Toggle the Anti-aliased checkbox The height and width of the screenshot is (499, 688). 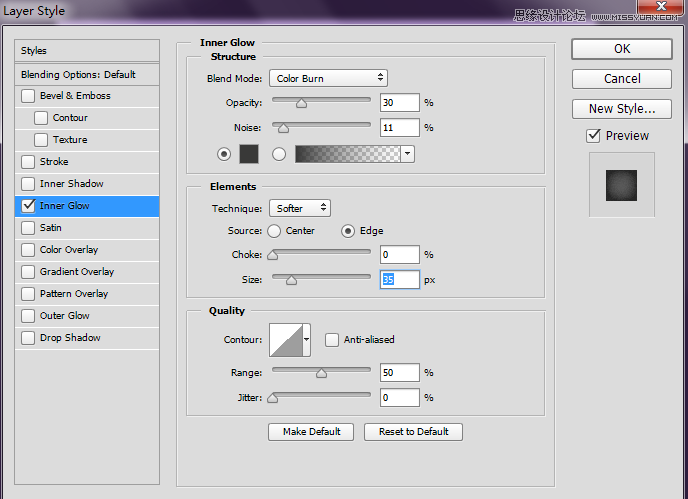(332, 340)
